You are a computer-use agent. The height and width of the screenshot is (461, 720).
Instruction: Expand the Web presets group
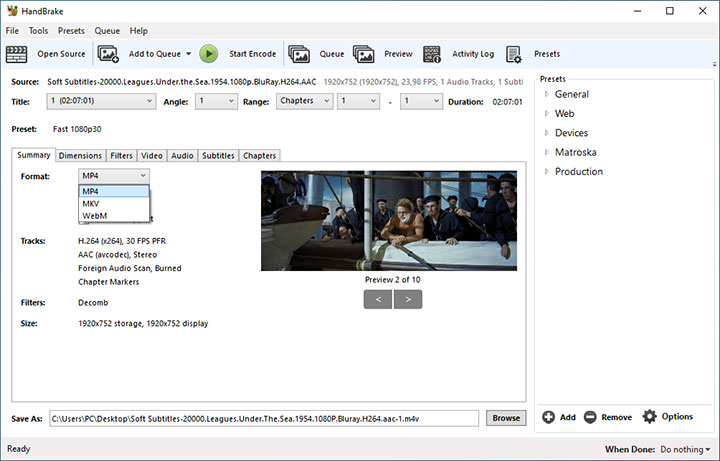pos(546,113)
